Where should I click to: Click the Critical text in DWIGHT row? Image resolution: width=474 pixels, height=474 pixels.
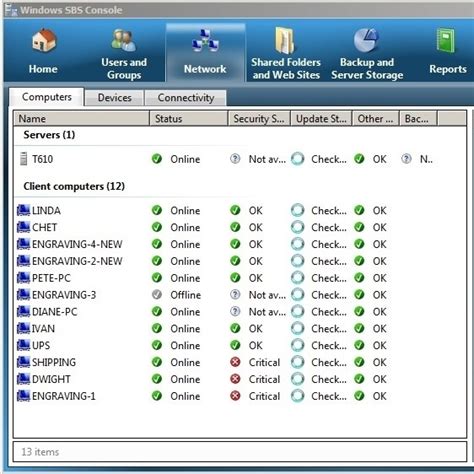(264, 379)
